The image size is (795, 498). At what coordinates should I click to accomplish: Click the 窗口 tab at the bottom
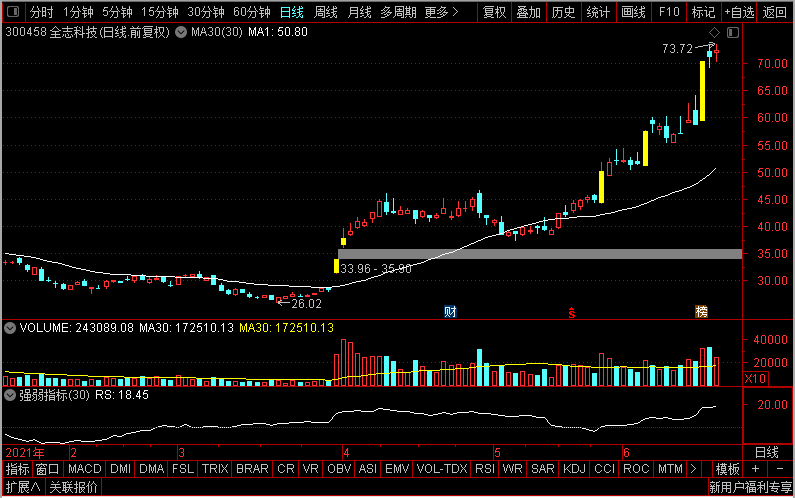tap(48, 469)
